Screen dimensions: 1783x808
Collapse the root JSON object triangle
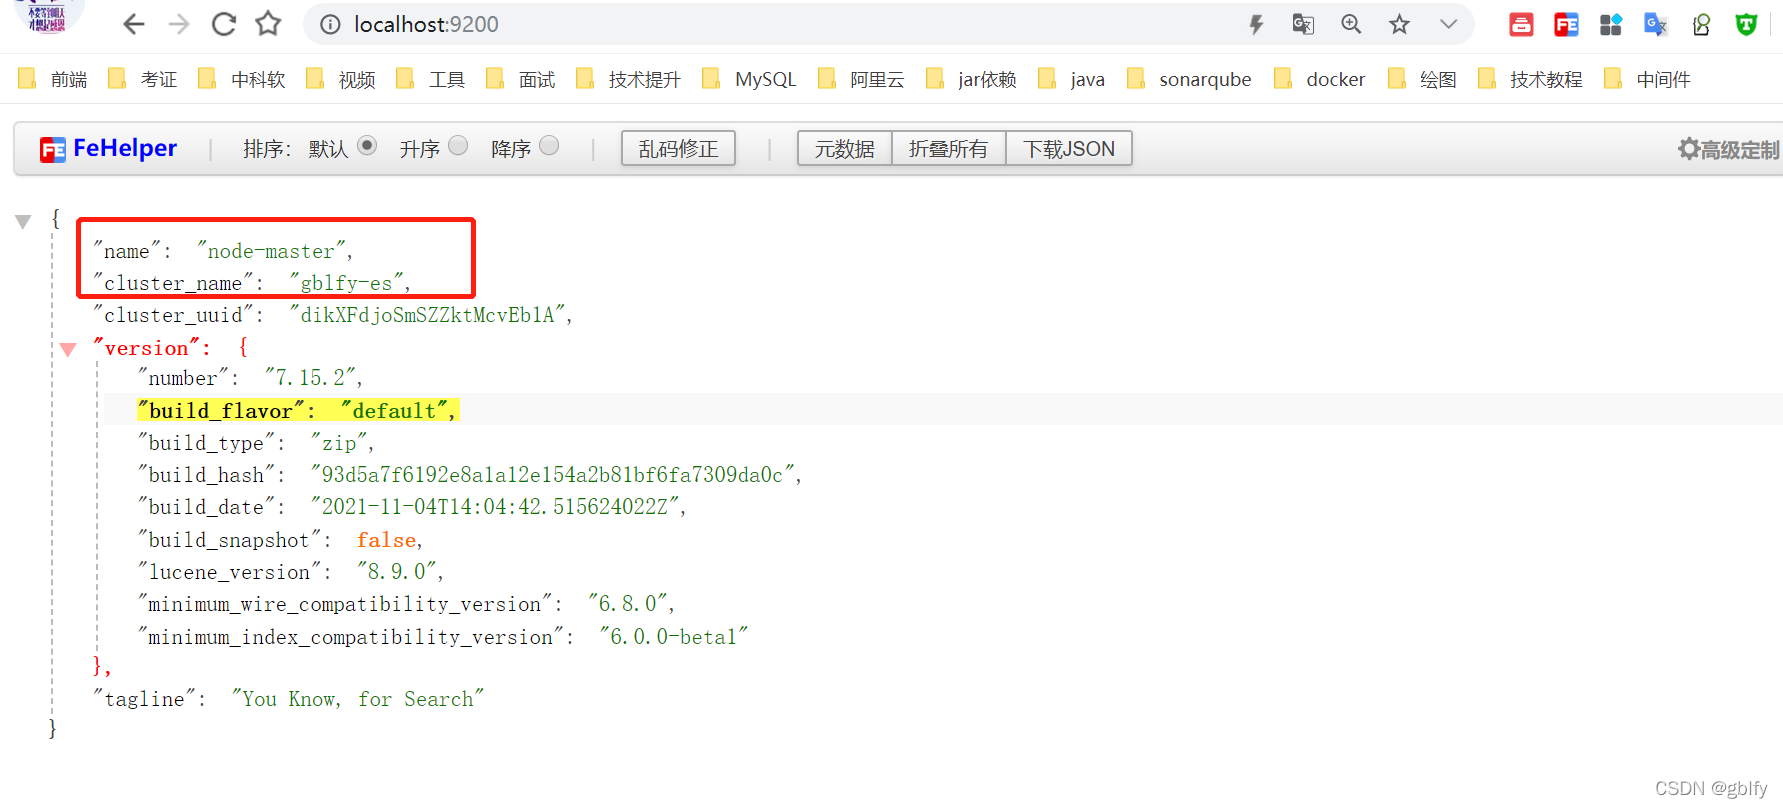[23, 221]
